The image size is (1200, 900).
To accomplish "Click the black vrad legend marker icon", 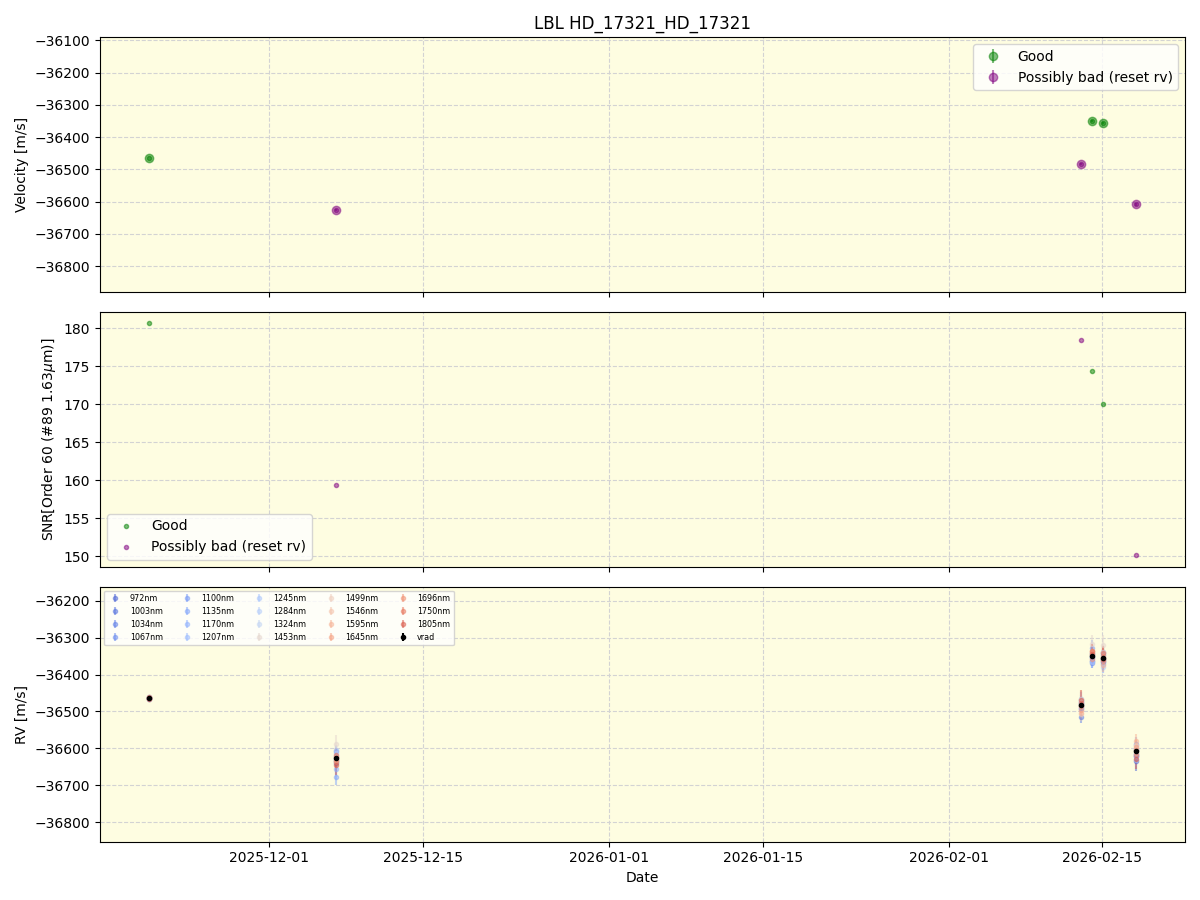I will (403, 637).
